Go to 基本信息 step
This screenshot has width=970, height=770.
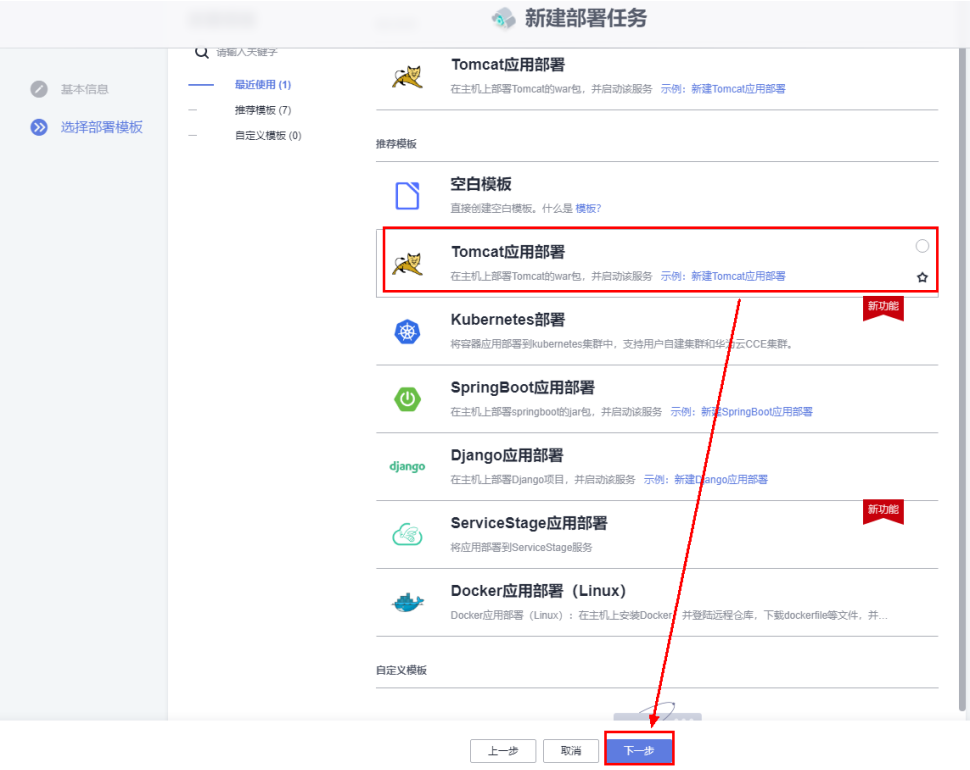(x=85, y=89)
